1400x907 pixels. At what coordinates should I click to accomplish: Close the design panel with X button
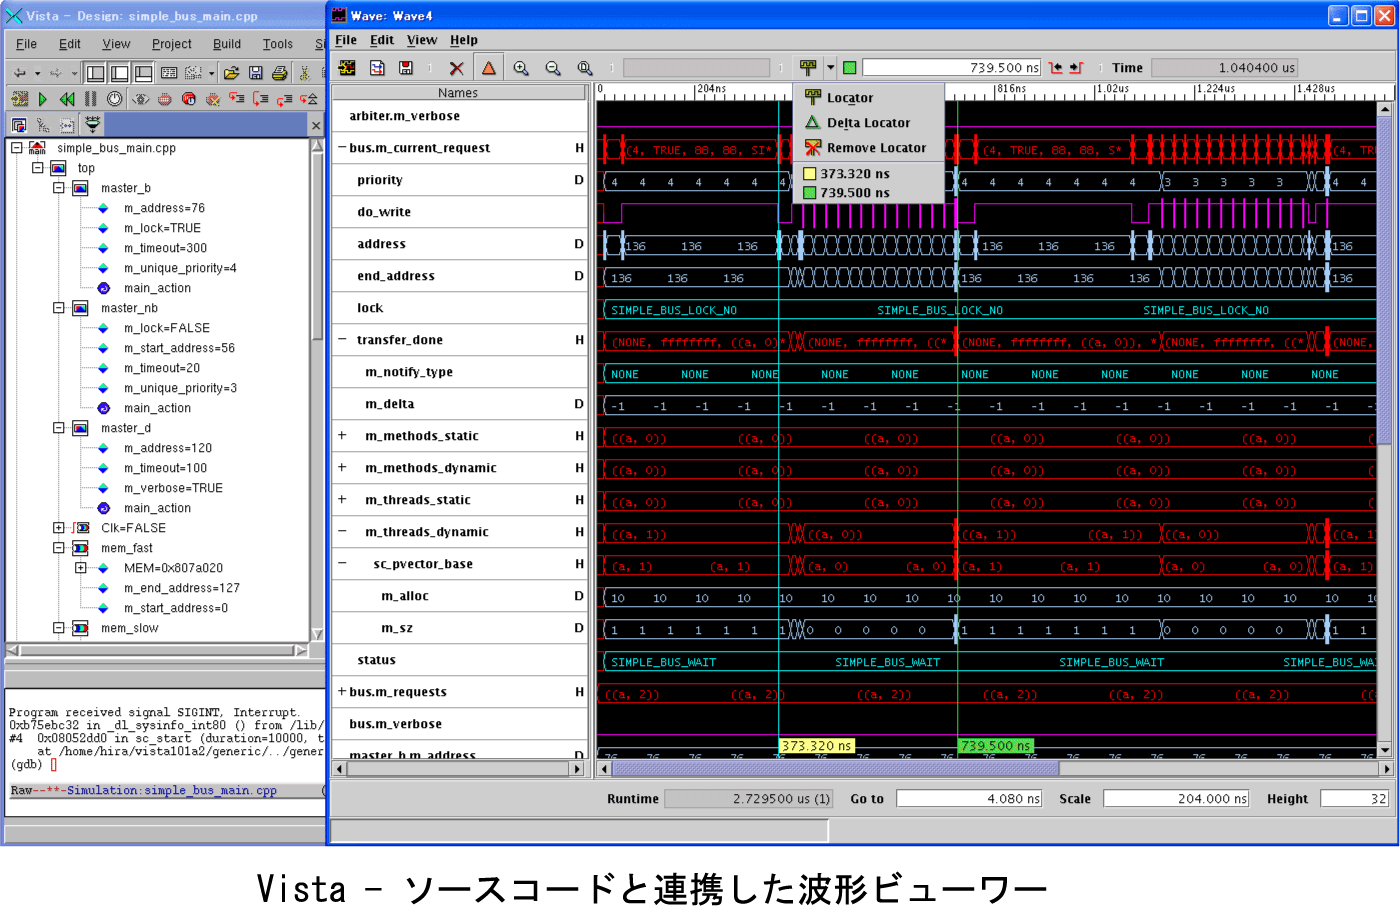click(x=316, y=126)
